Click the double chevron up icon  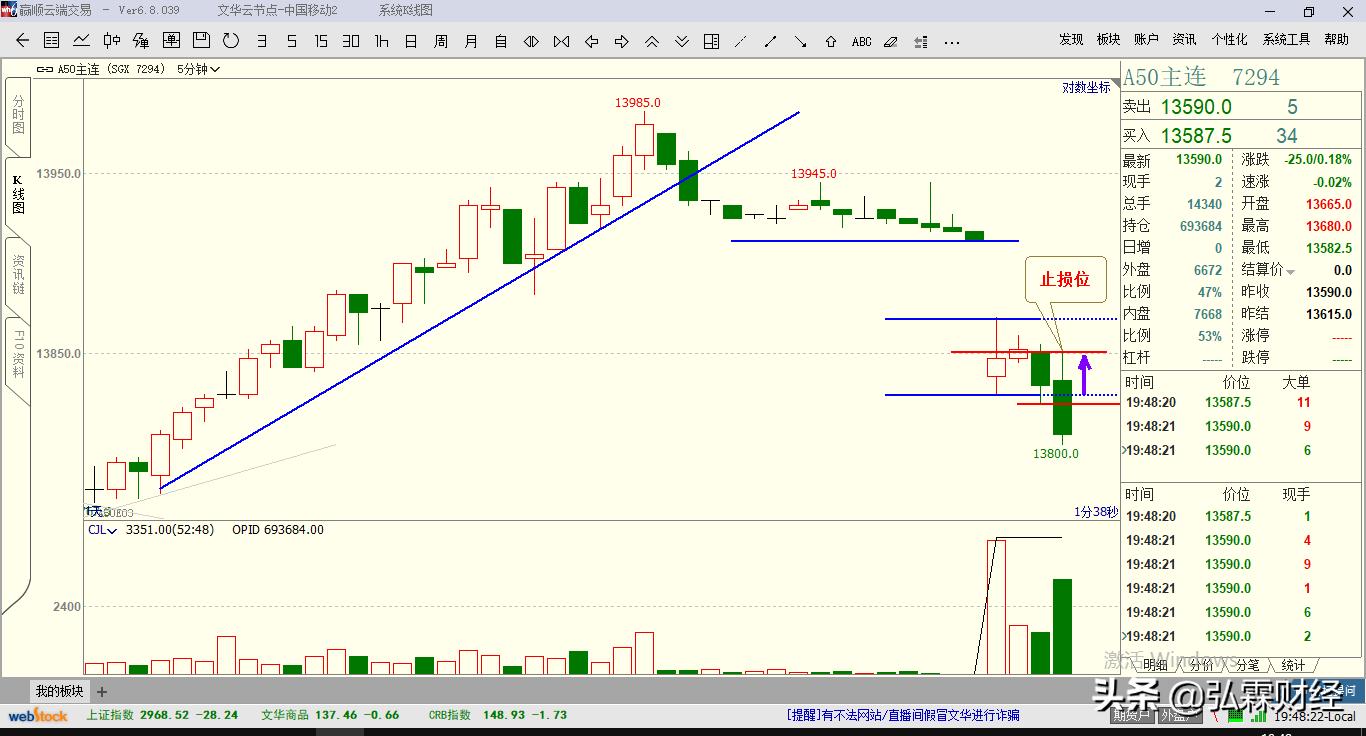pos(651,42)
